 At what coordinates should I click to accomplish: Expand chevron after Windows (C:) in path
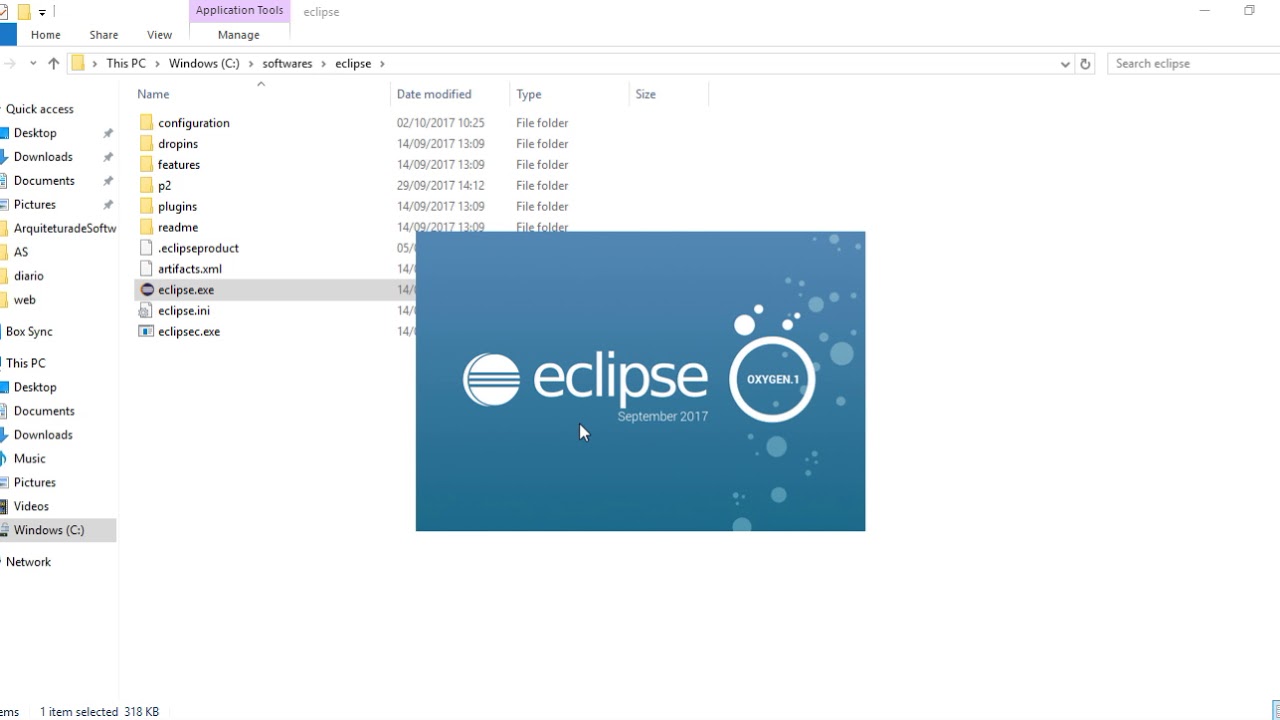coord(250,63)
